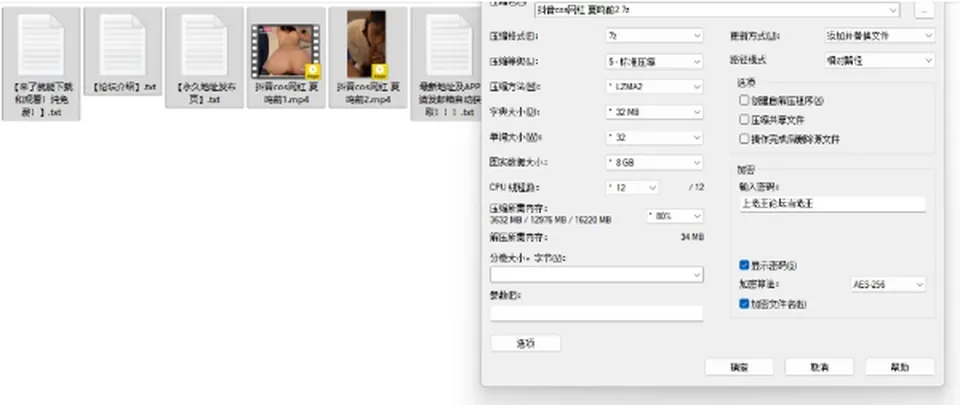Enable 创建自释放程序 (create SFX archive) checkbox
Image resolution: width=960 pixels, height=405 pixels.
pyautogui.click(x=744, y=100)
